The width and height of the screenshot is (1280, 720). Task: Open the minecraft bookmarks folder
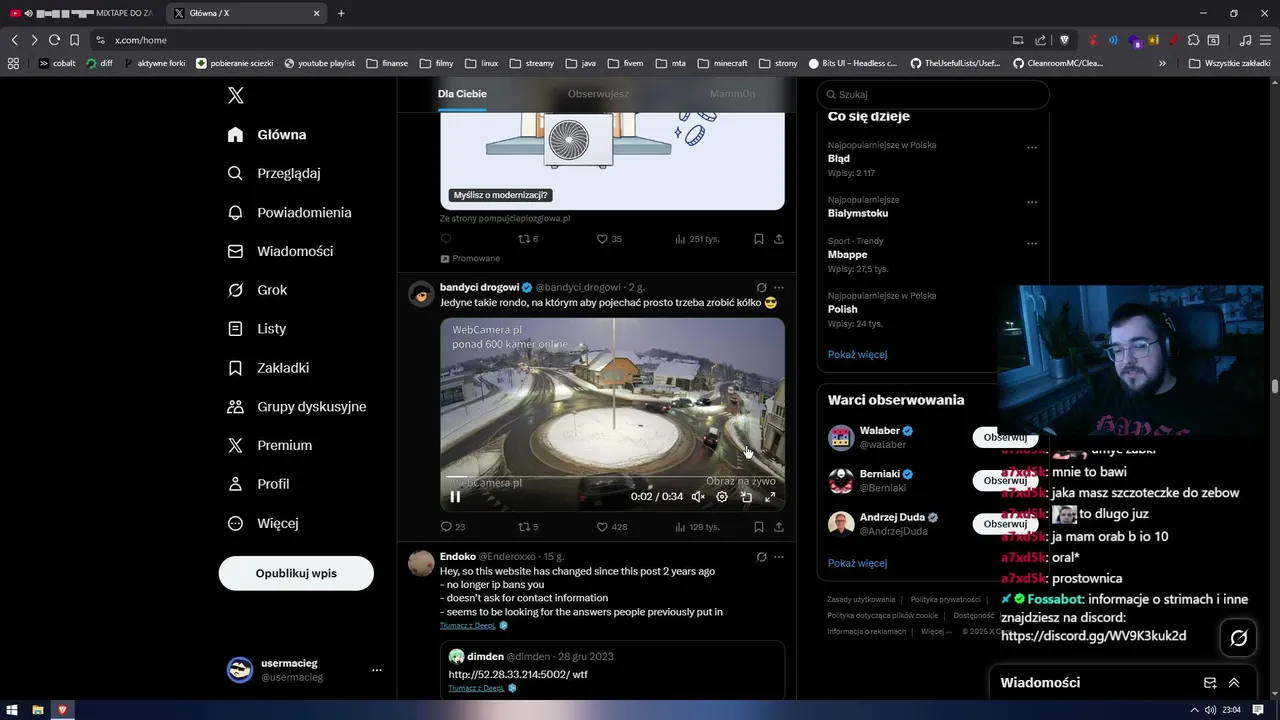[722, 63]
